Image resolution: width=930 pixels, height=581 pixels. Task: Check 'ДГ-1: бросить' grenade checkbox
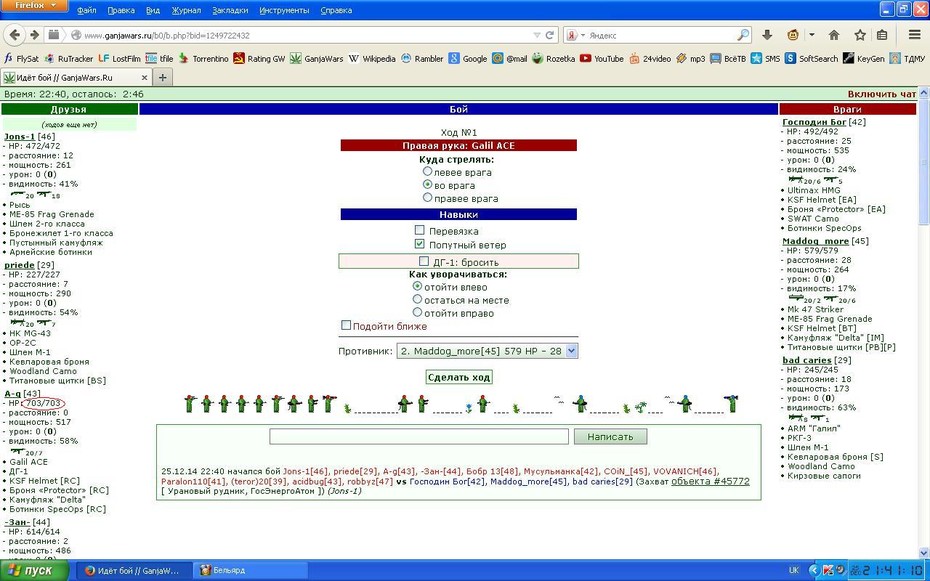pos(423,261)
